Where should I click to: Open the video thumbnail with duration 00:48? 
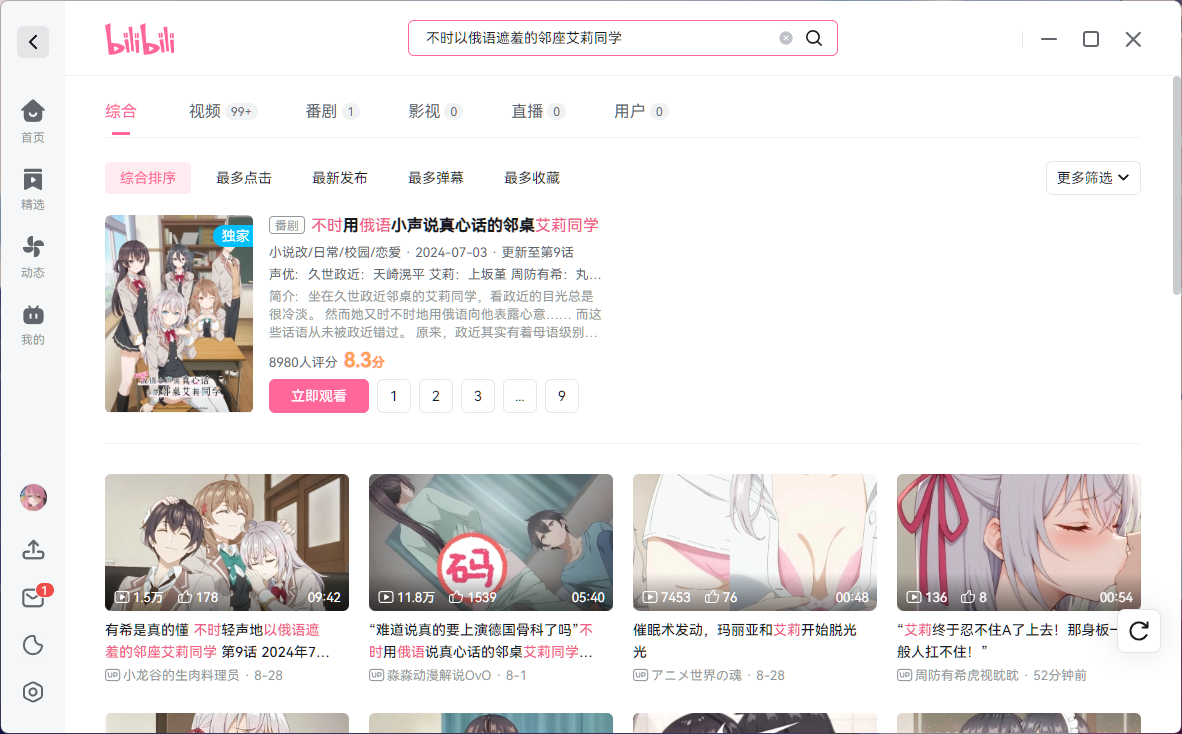tap(755, 542)
